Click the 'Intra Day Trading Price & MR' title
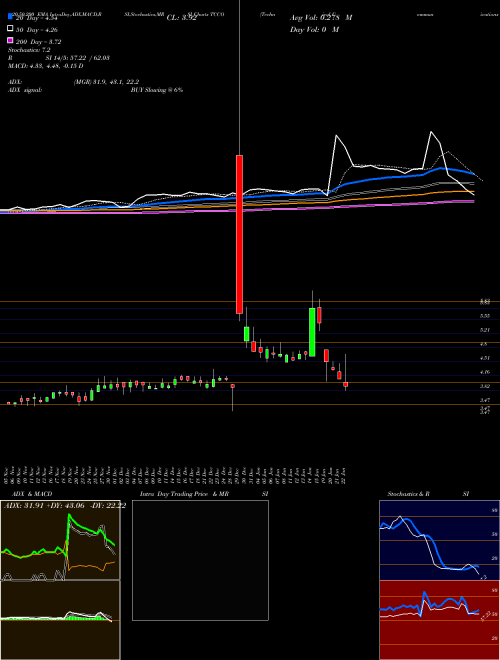The height and width of the screenshot is (660, 500). point(184,494)
